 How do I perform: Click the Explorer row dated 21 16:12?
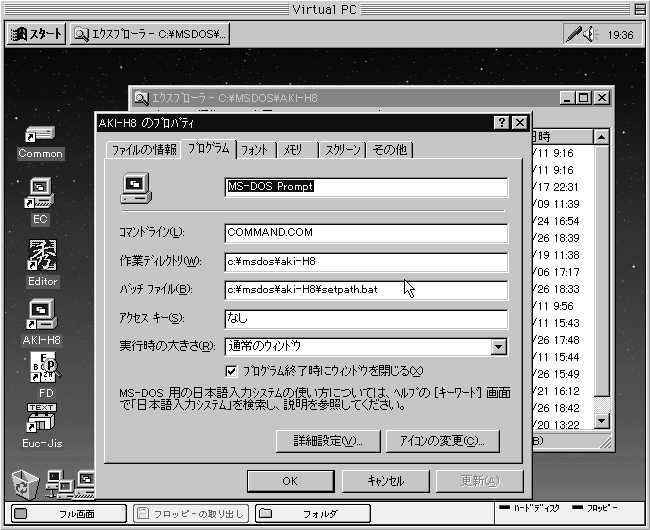(x=555, y=391)
